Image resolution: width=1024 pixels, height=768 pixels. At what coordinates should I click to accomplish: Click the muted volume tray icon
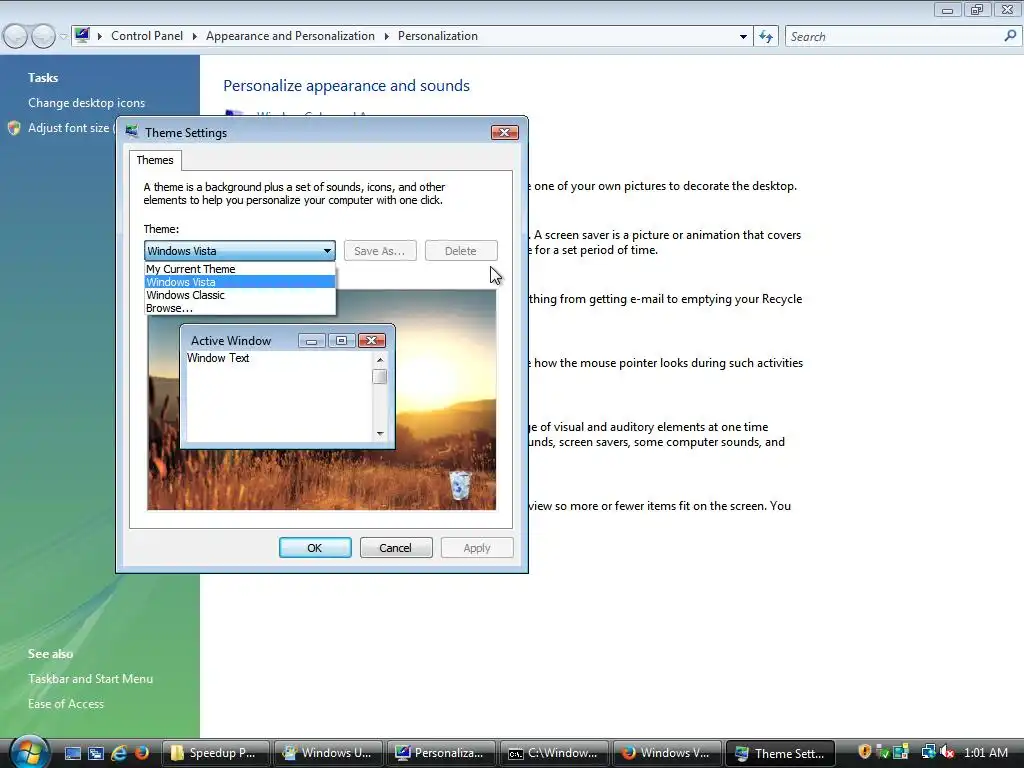point(947,752)
